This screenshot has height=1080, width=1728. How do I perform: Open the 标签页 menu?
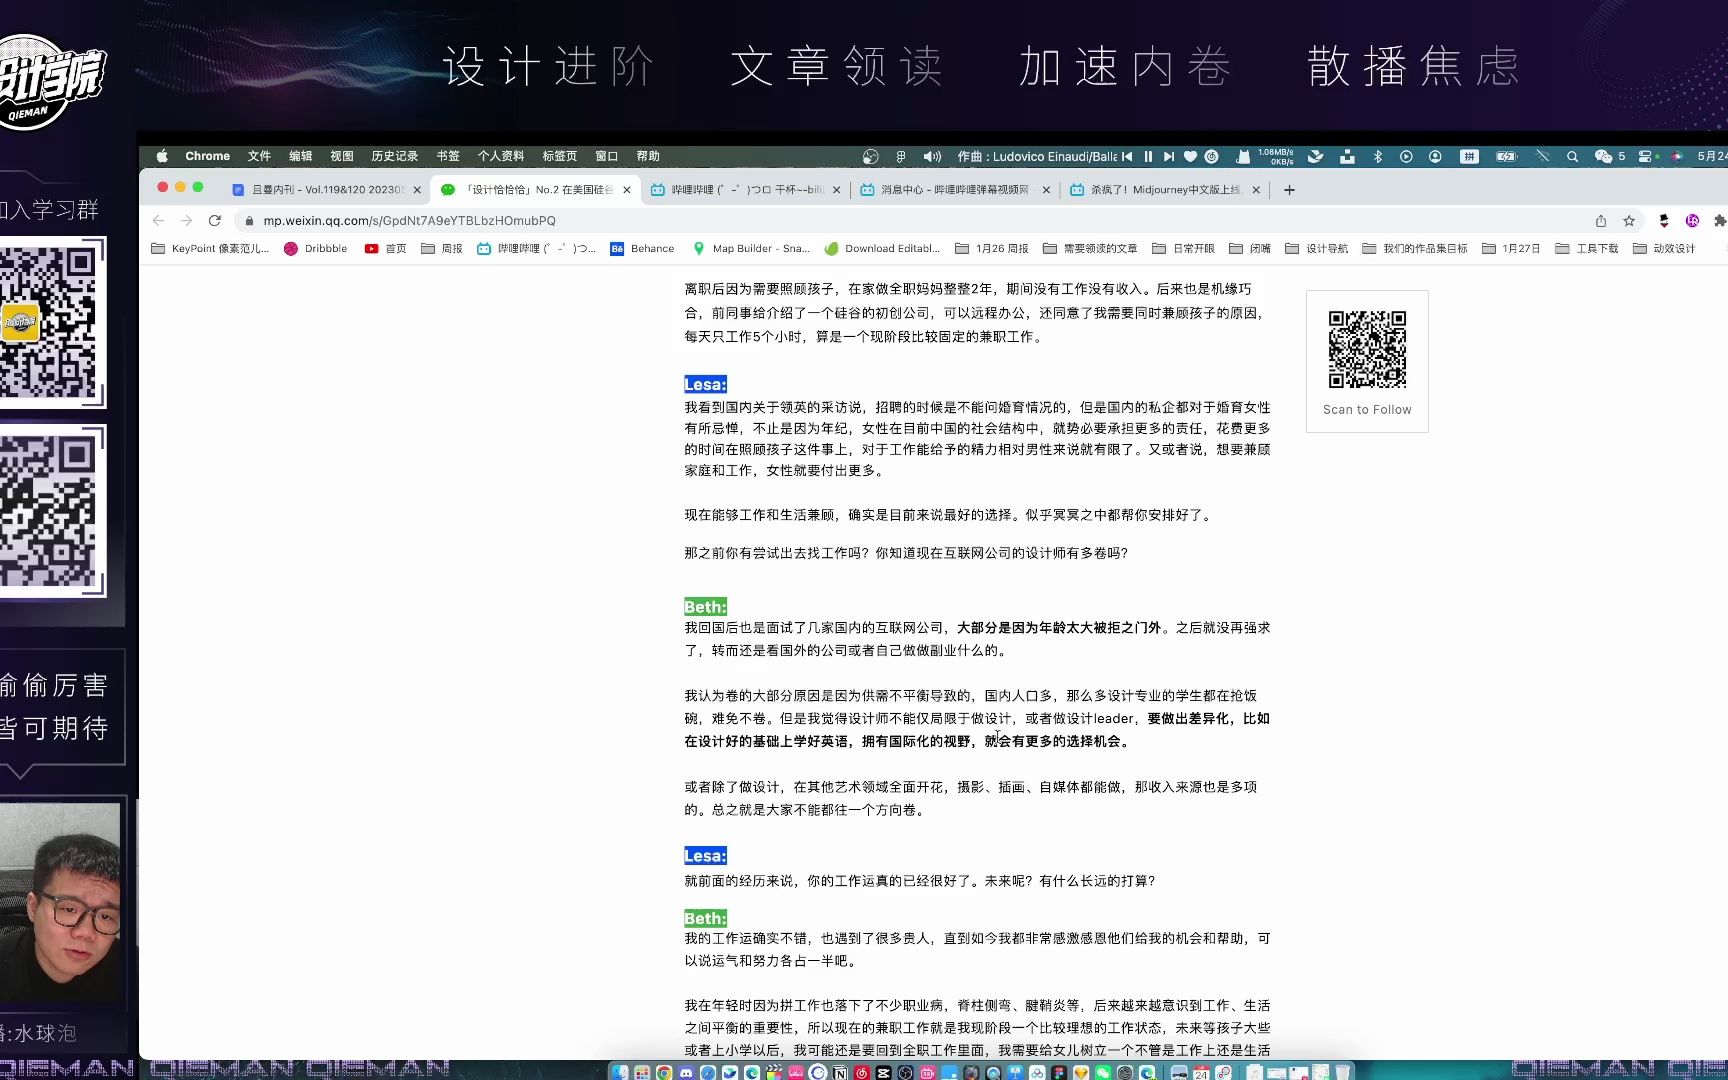(x=559, y=156)
